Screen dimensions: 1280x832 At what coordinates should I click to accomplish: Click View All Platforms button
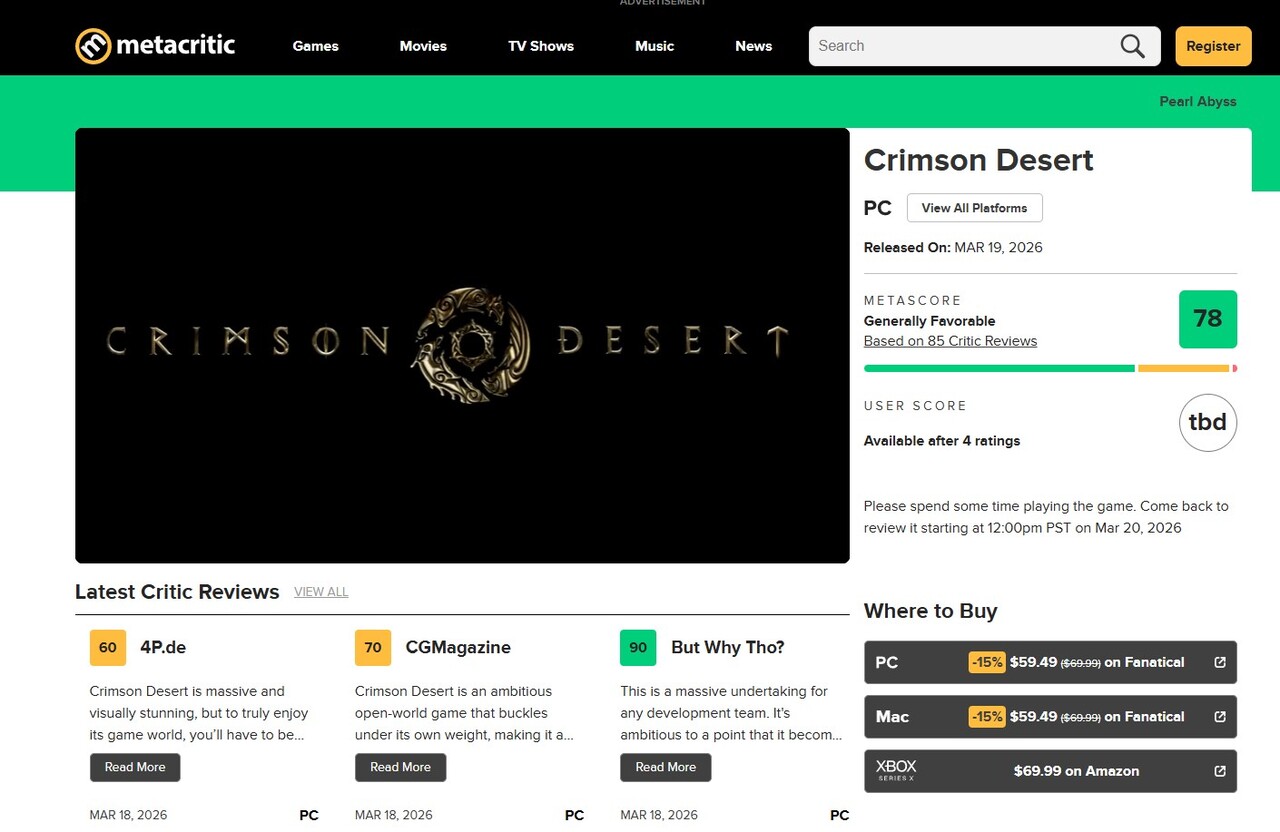(x=974, y=208)
